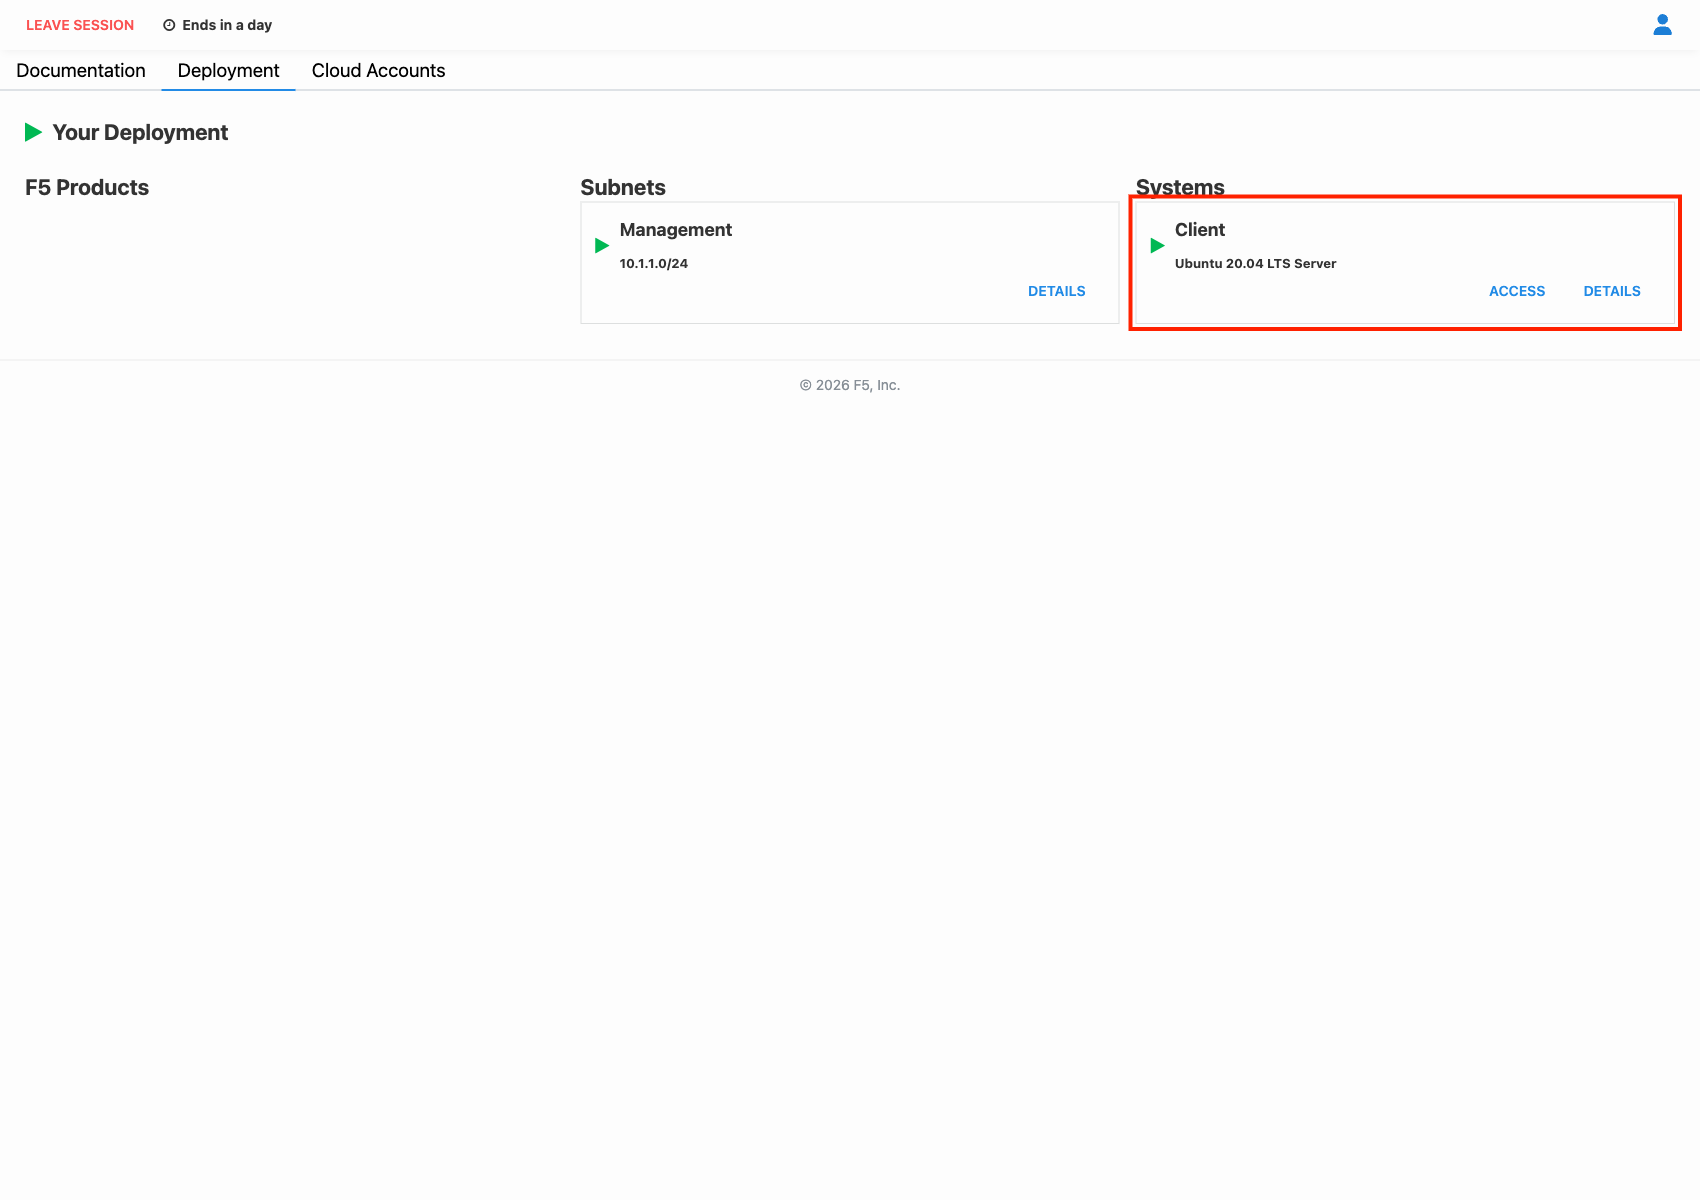Screen dimensions: 1700x1200
Task: Click the 'Ends in a day' session timer
Action: 227,25
